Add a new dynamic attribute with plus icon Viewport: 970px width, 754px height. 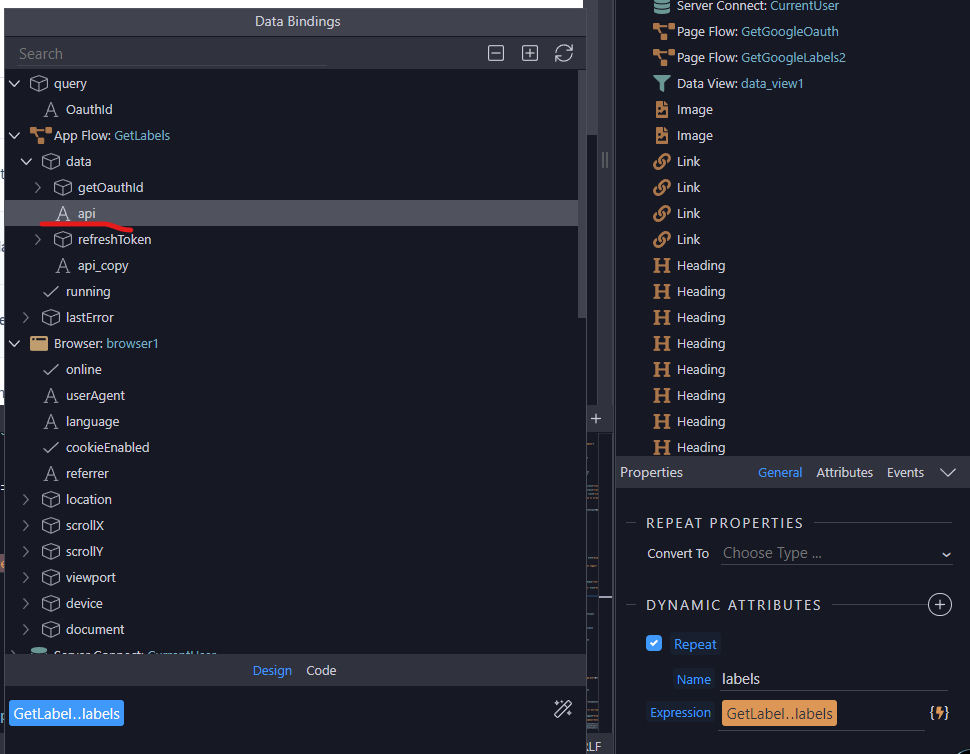tap(939, 604)
